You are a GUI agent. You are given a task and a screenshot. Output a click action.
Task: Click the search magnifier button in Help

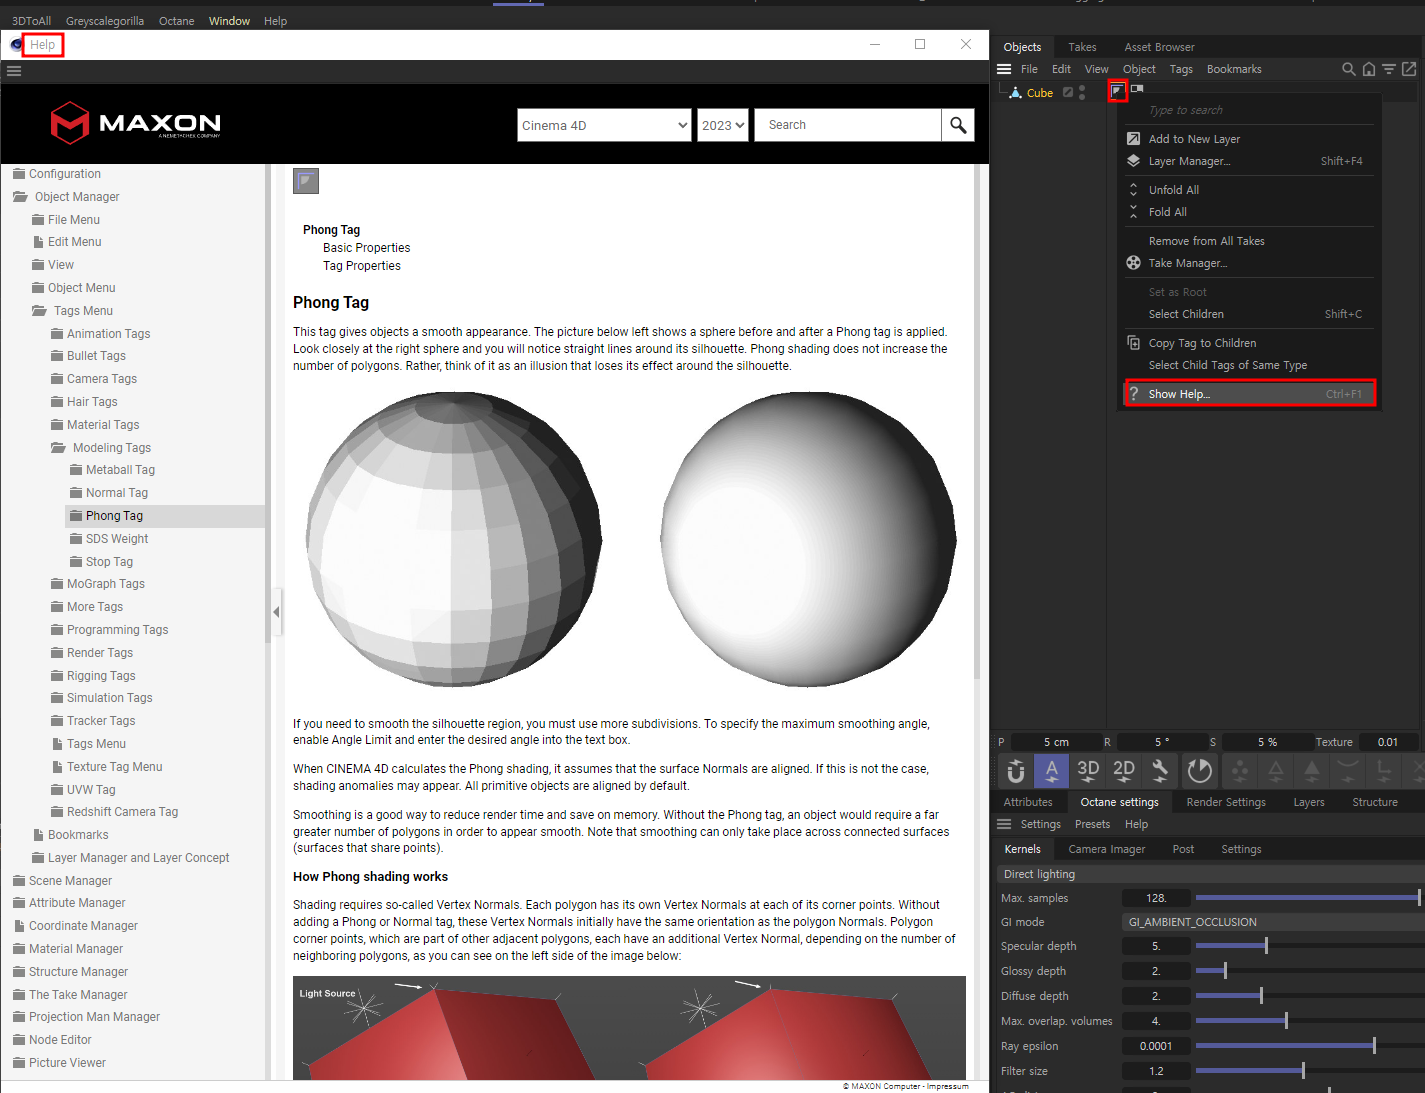click(x=958, y=125)
